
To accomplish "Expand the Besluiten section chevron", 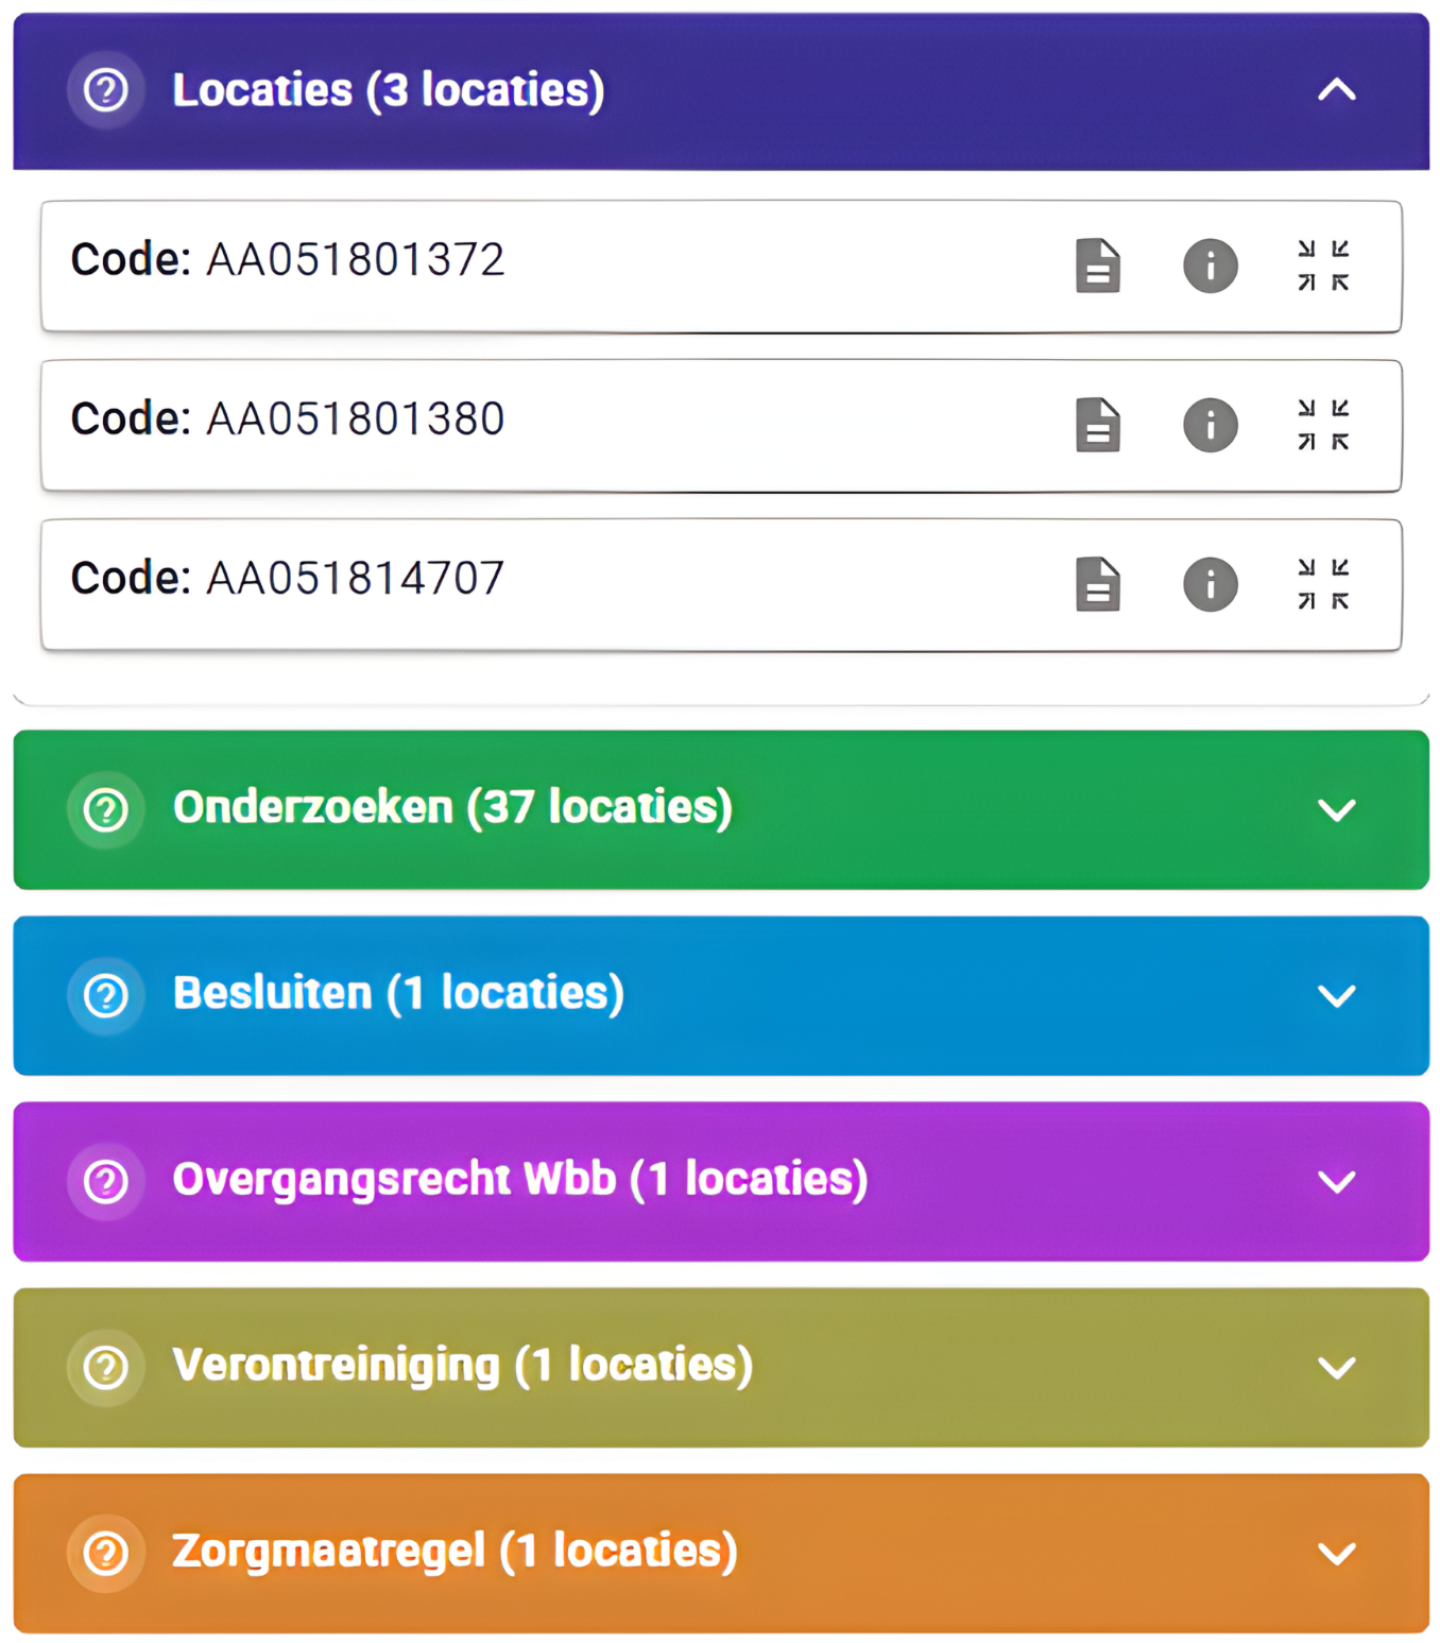I will tap(1336, 995).
